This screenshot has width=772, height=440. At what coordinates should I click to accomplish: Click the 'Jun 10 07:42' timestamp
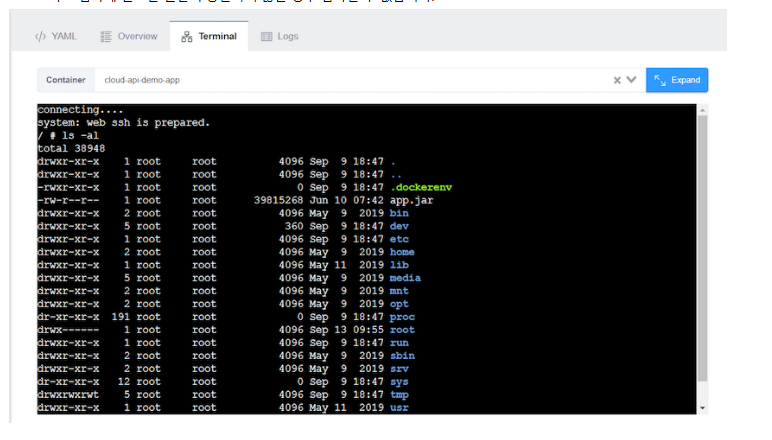tap(347, 200)
